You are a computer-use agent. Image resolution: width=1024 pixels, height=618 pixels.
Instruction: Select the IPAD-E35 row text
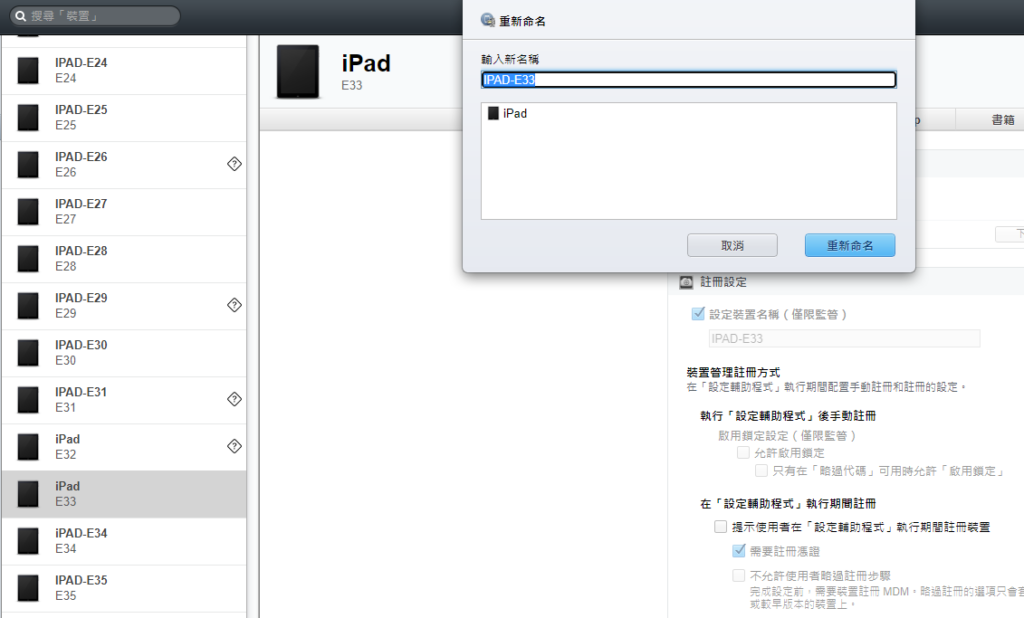pos(81,580)
